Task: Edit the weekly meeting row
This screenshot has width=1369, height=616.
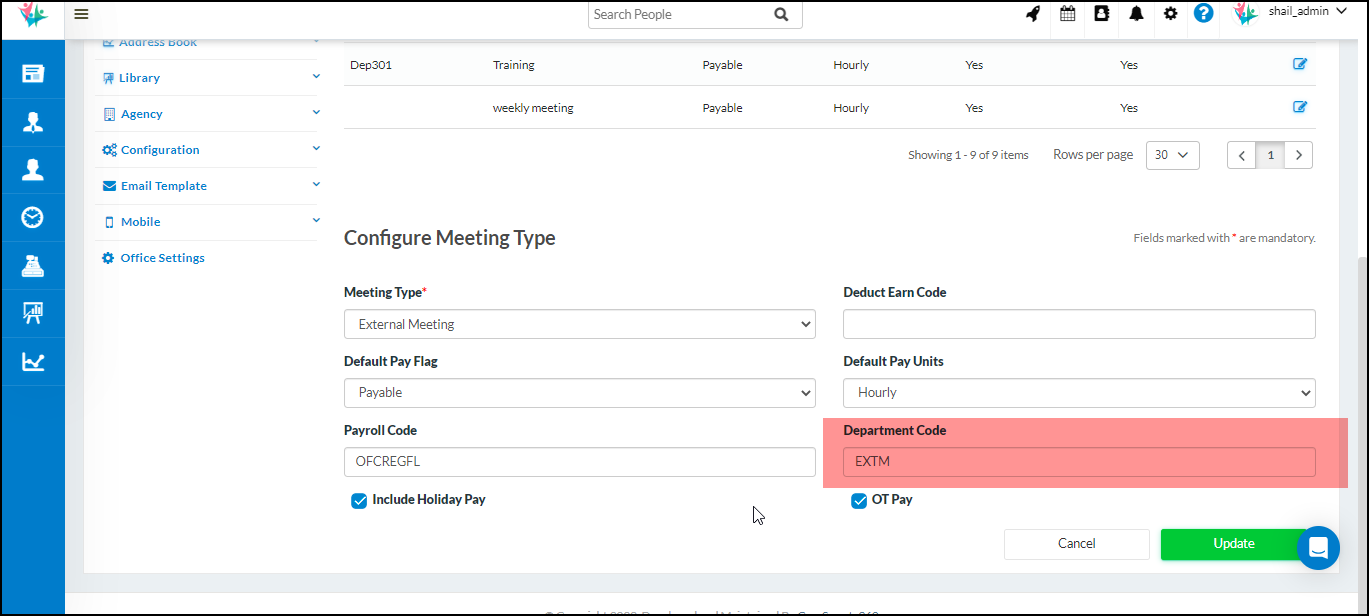Action: (1300, 107)
